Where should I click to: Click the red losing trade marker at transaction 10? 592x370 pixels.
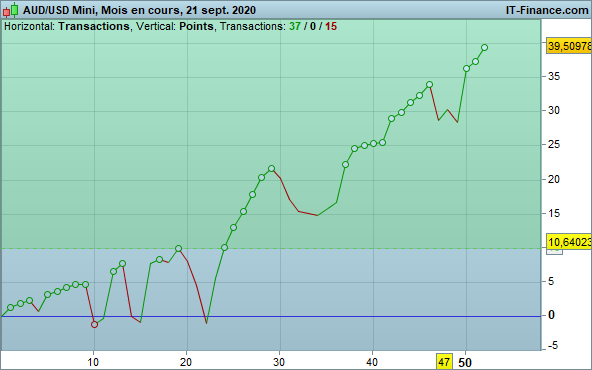point(94,324)
